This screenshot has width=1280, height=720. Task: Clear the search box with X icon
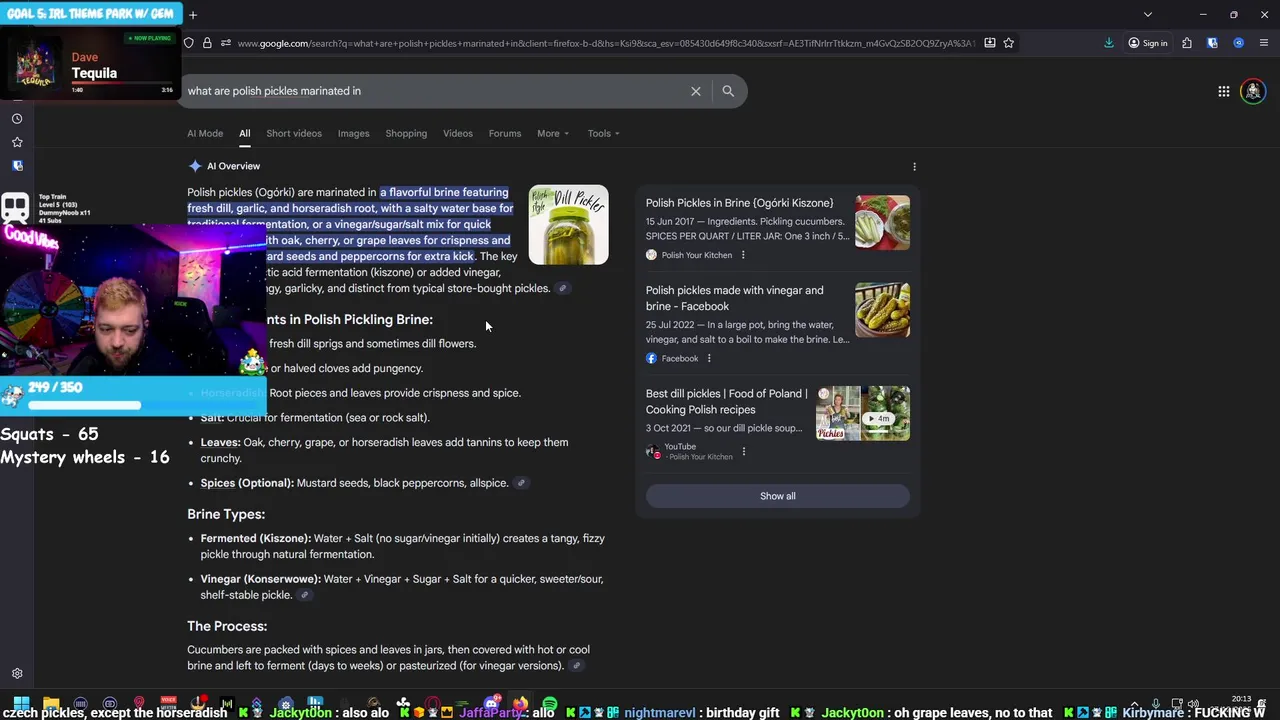tap(696, 91)
